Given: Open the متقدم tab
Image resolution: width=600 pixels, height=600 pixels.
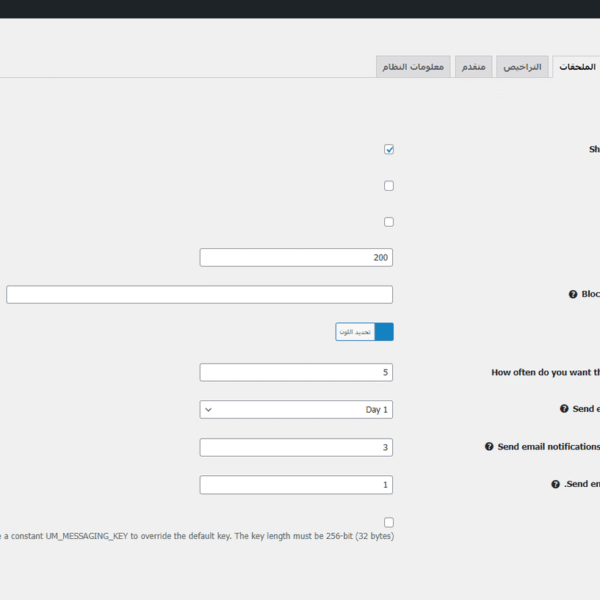Looking at the screenshot, I should point(474,67).
